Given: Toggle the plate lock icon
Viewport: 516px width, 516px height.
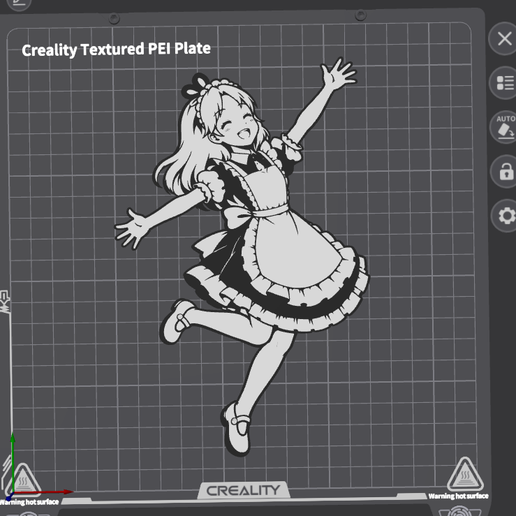Looking at the screenshot, I should tap(506, 172).
